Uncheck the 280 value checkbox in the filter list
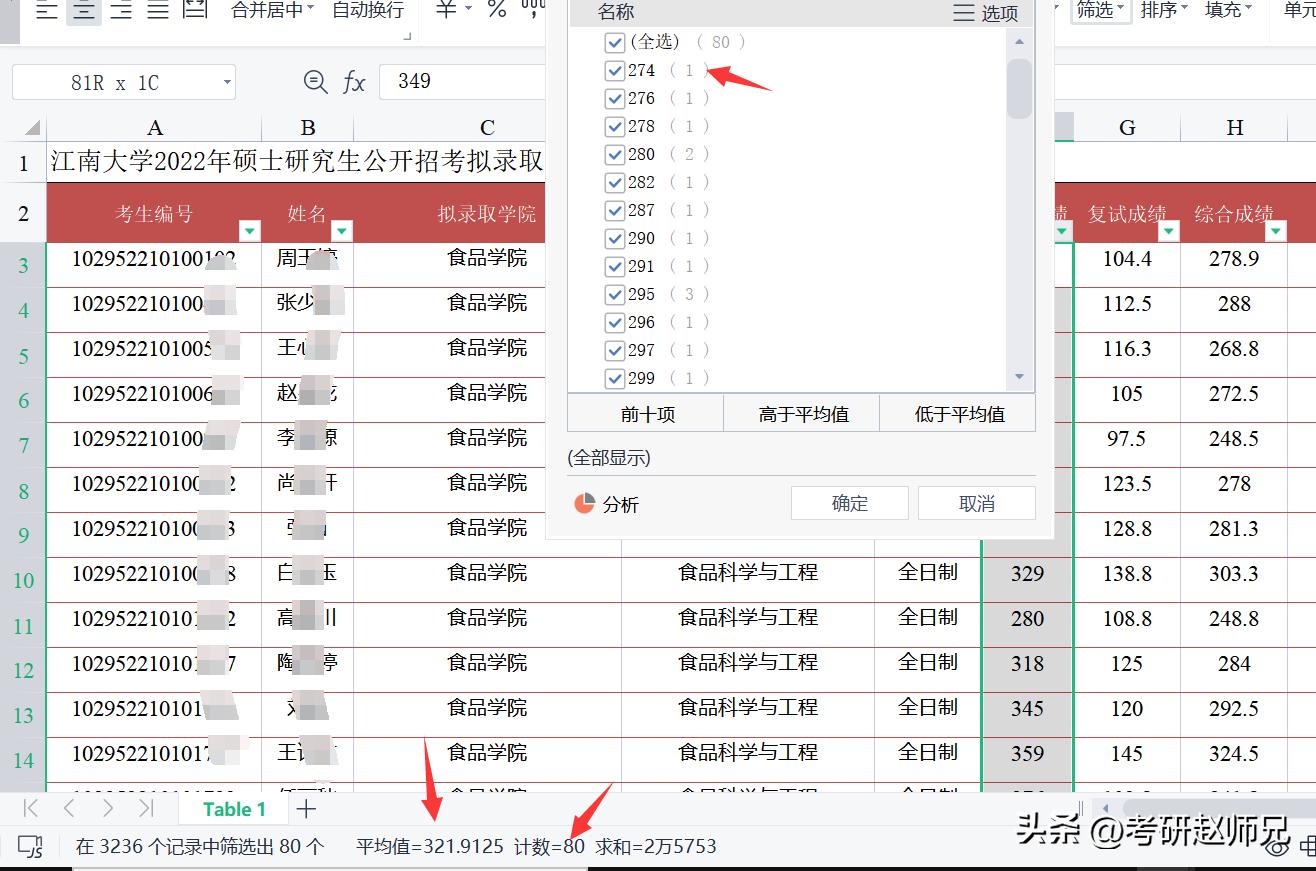The height and width of the screenshot is (871, 1316). point(614,154)
